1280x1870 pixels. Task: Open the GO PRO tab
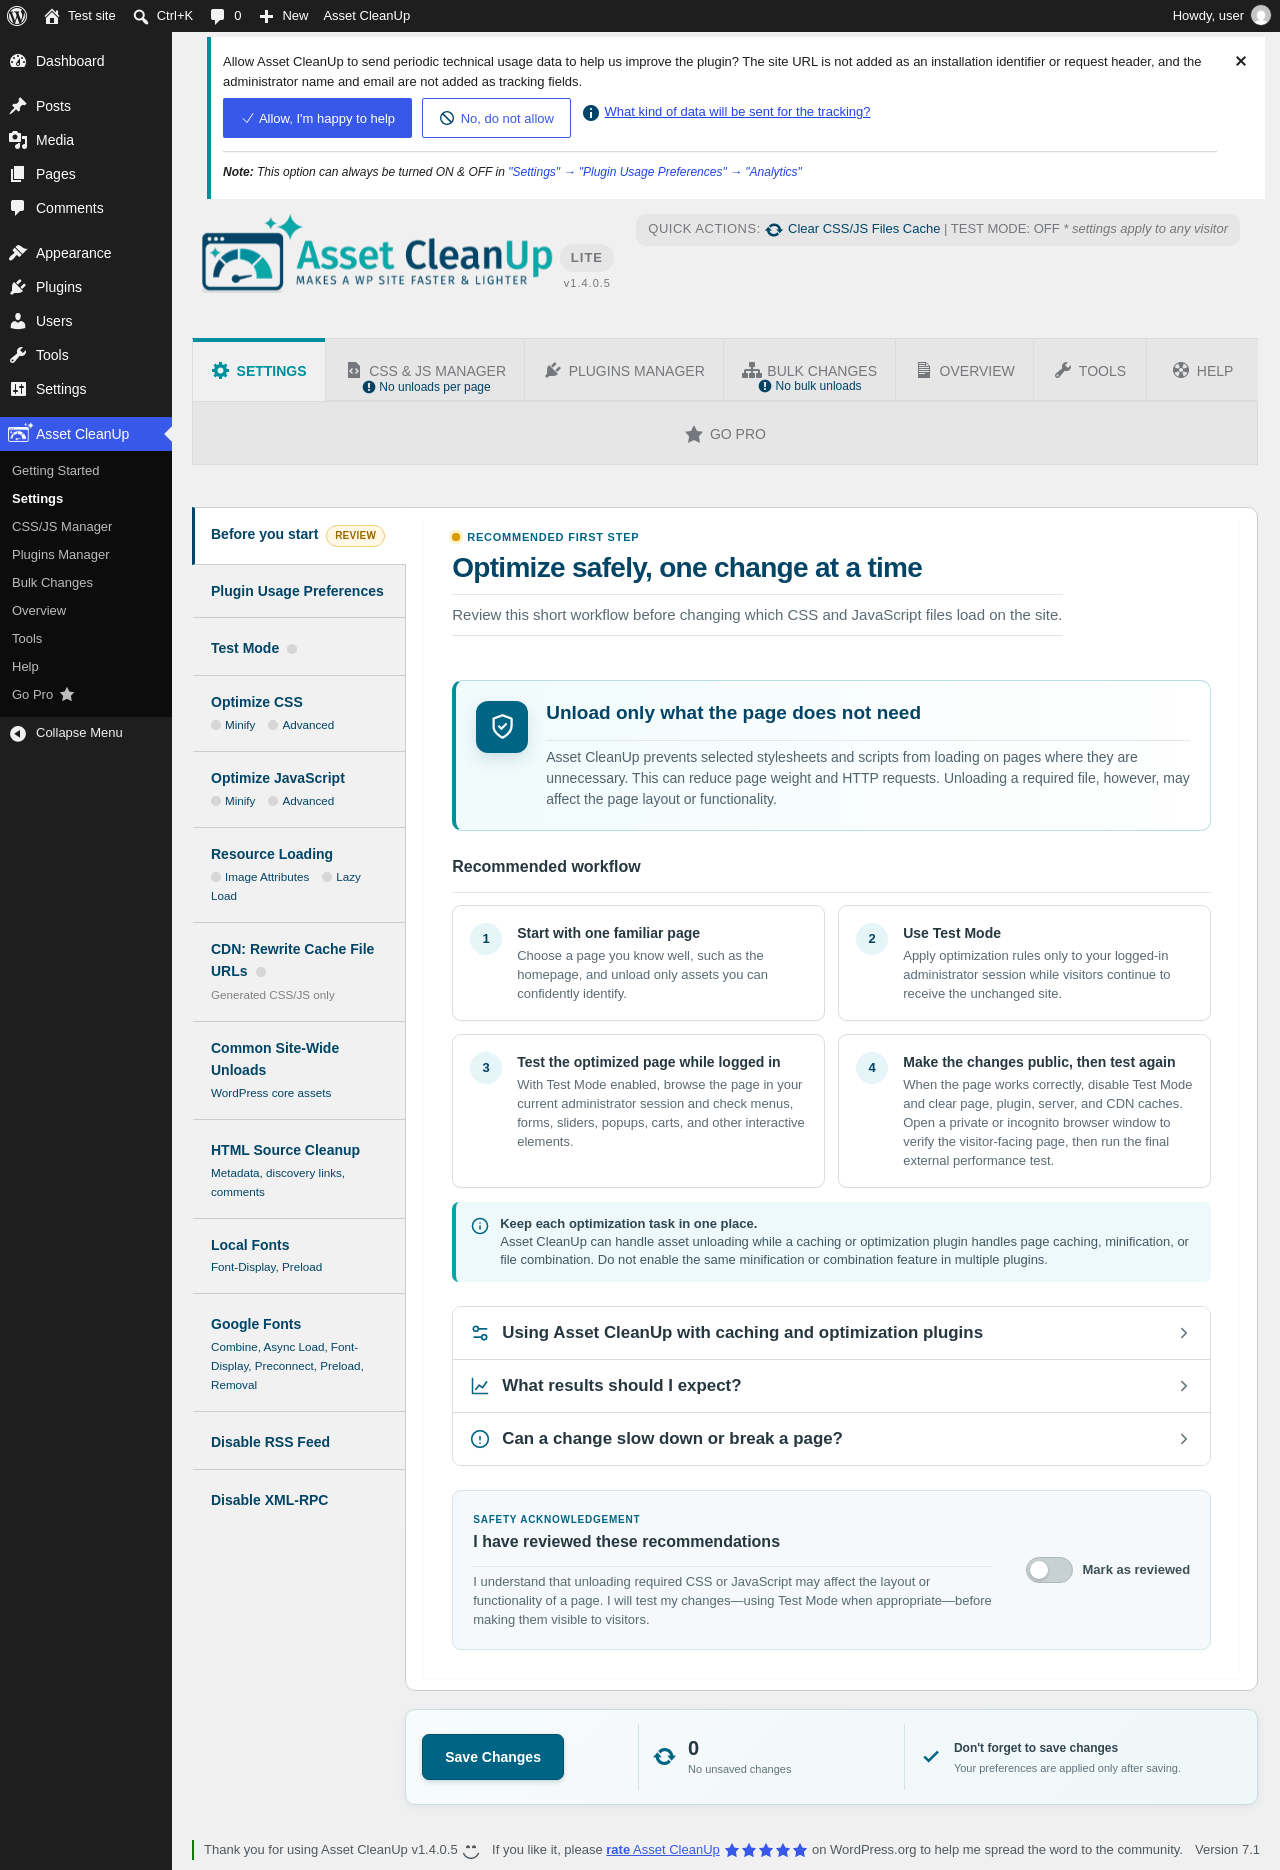[x=725, y=434]
